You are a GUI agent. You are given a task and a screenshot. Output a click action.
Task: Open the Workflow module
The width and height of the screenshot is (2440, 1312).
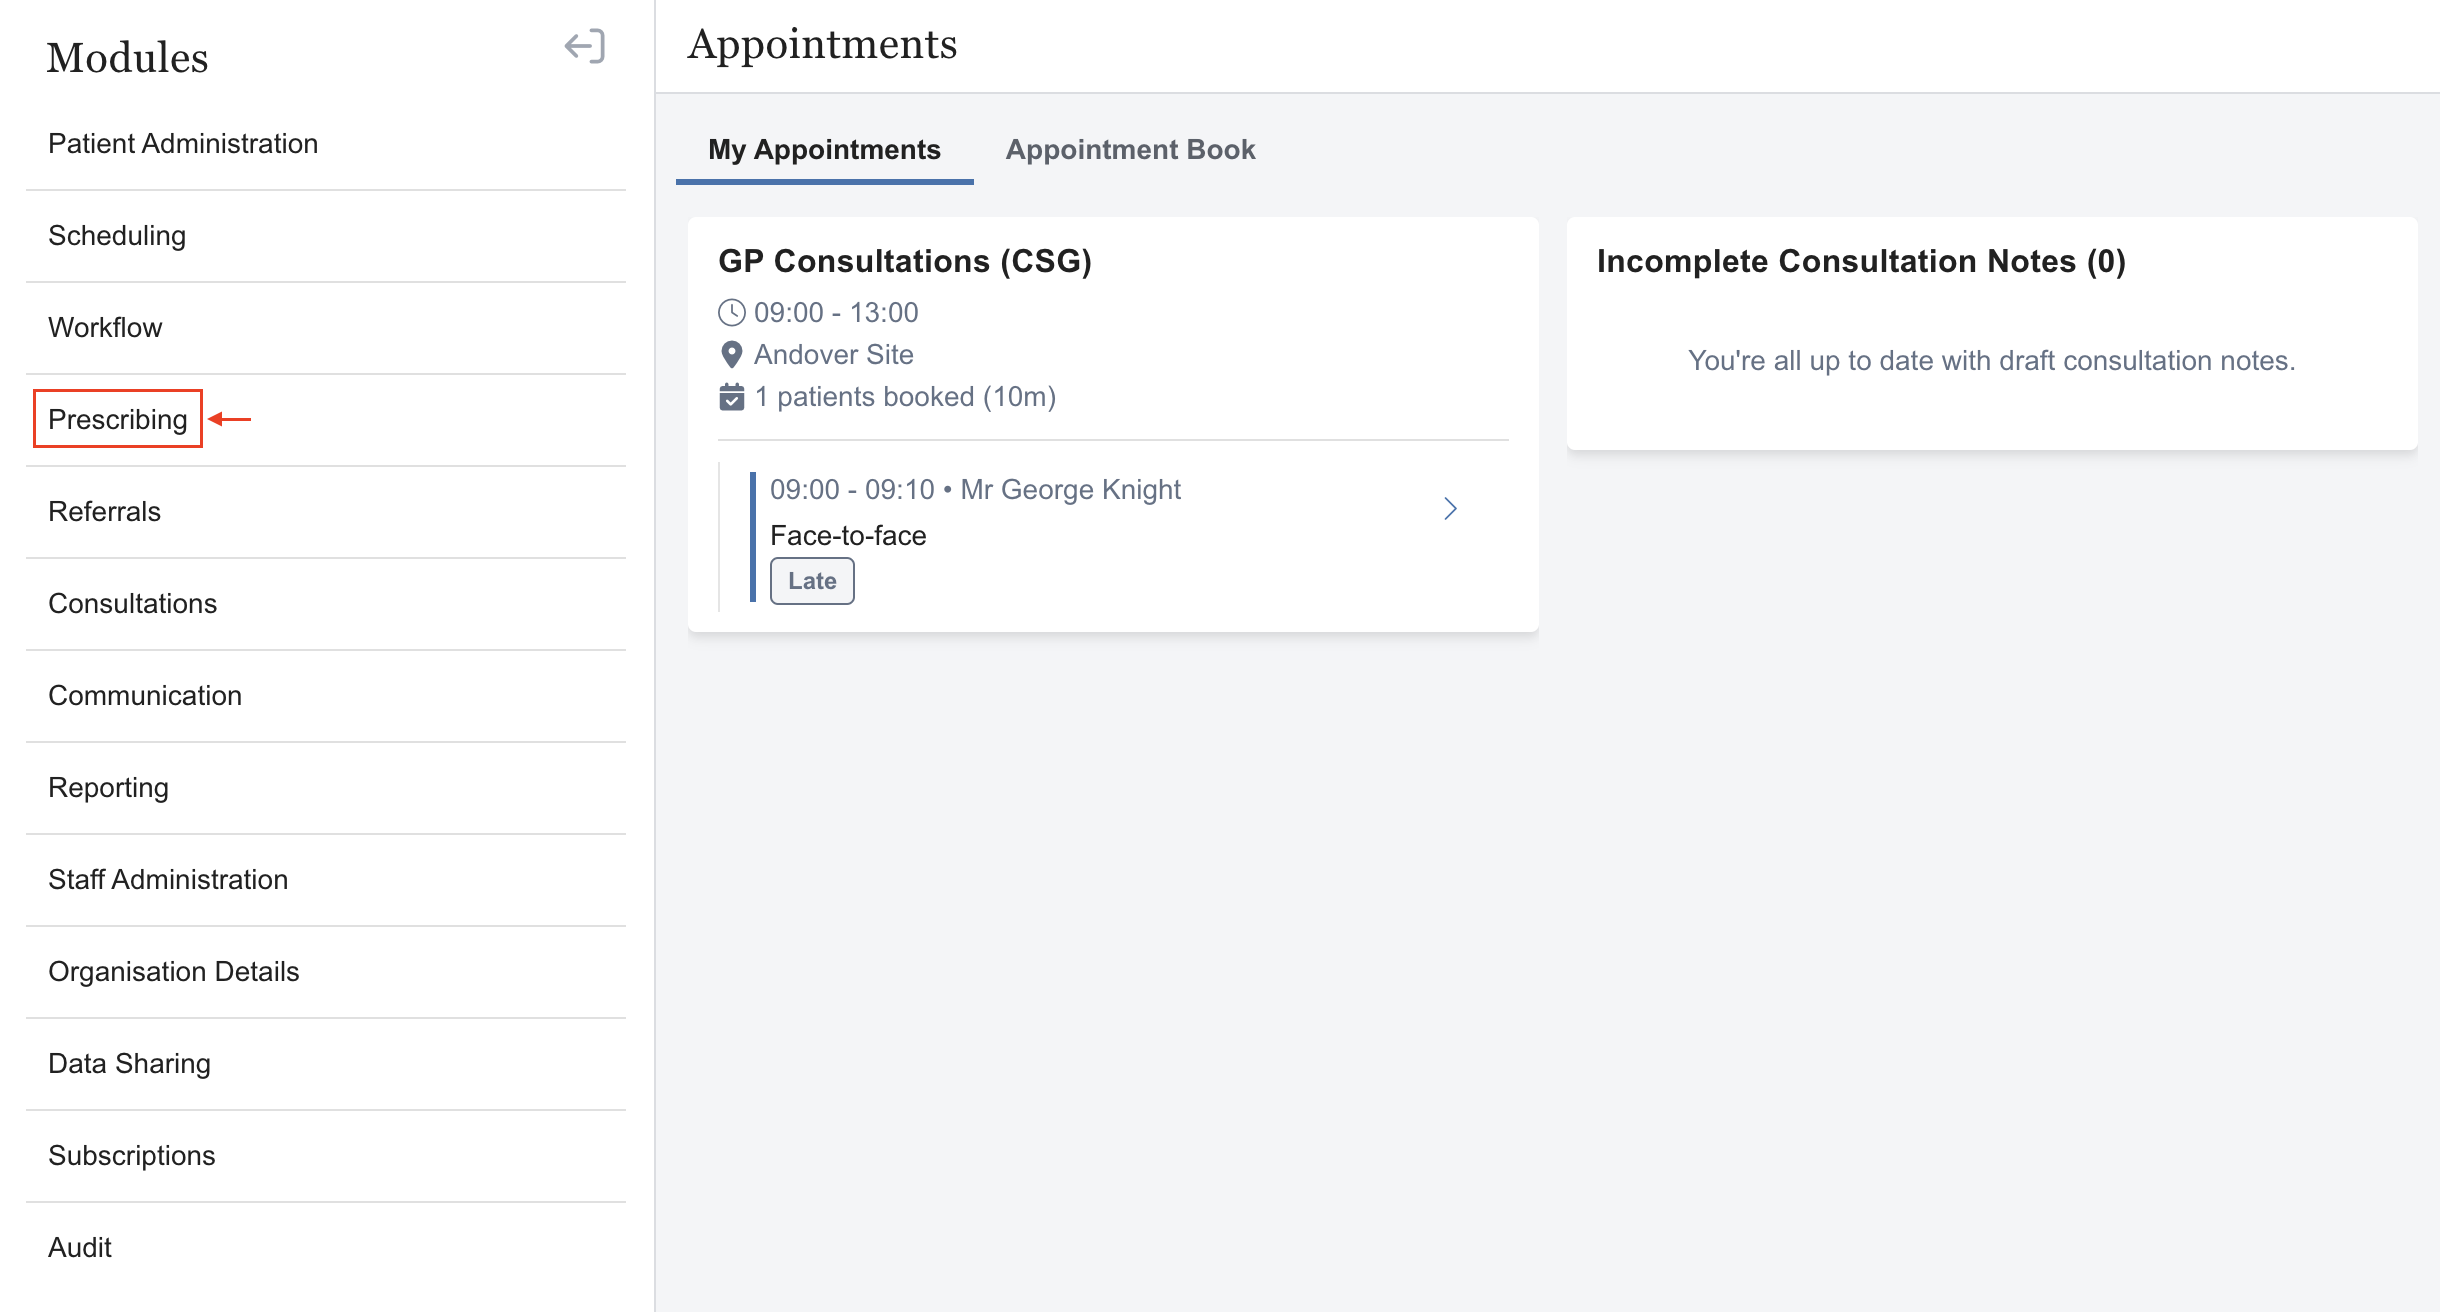point(105,328)
